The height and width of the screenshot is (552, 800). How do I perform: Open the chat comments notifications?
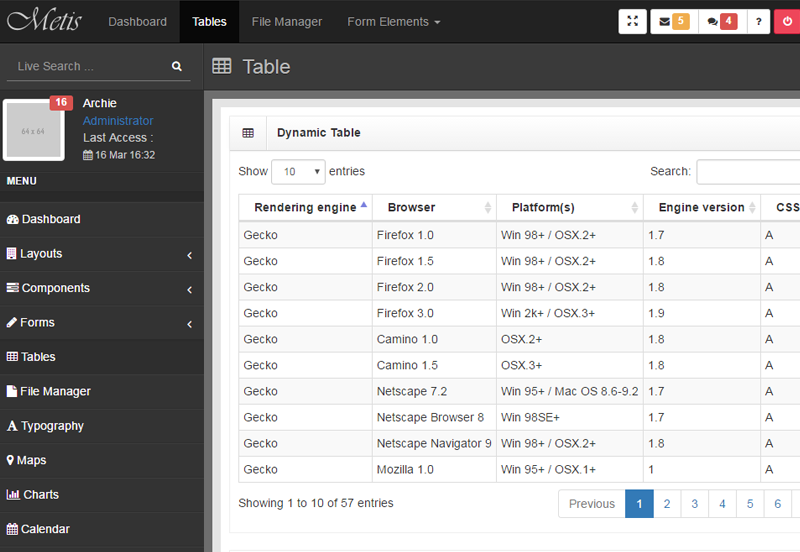point(719,21)
